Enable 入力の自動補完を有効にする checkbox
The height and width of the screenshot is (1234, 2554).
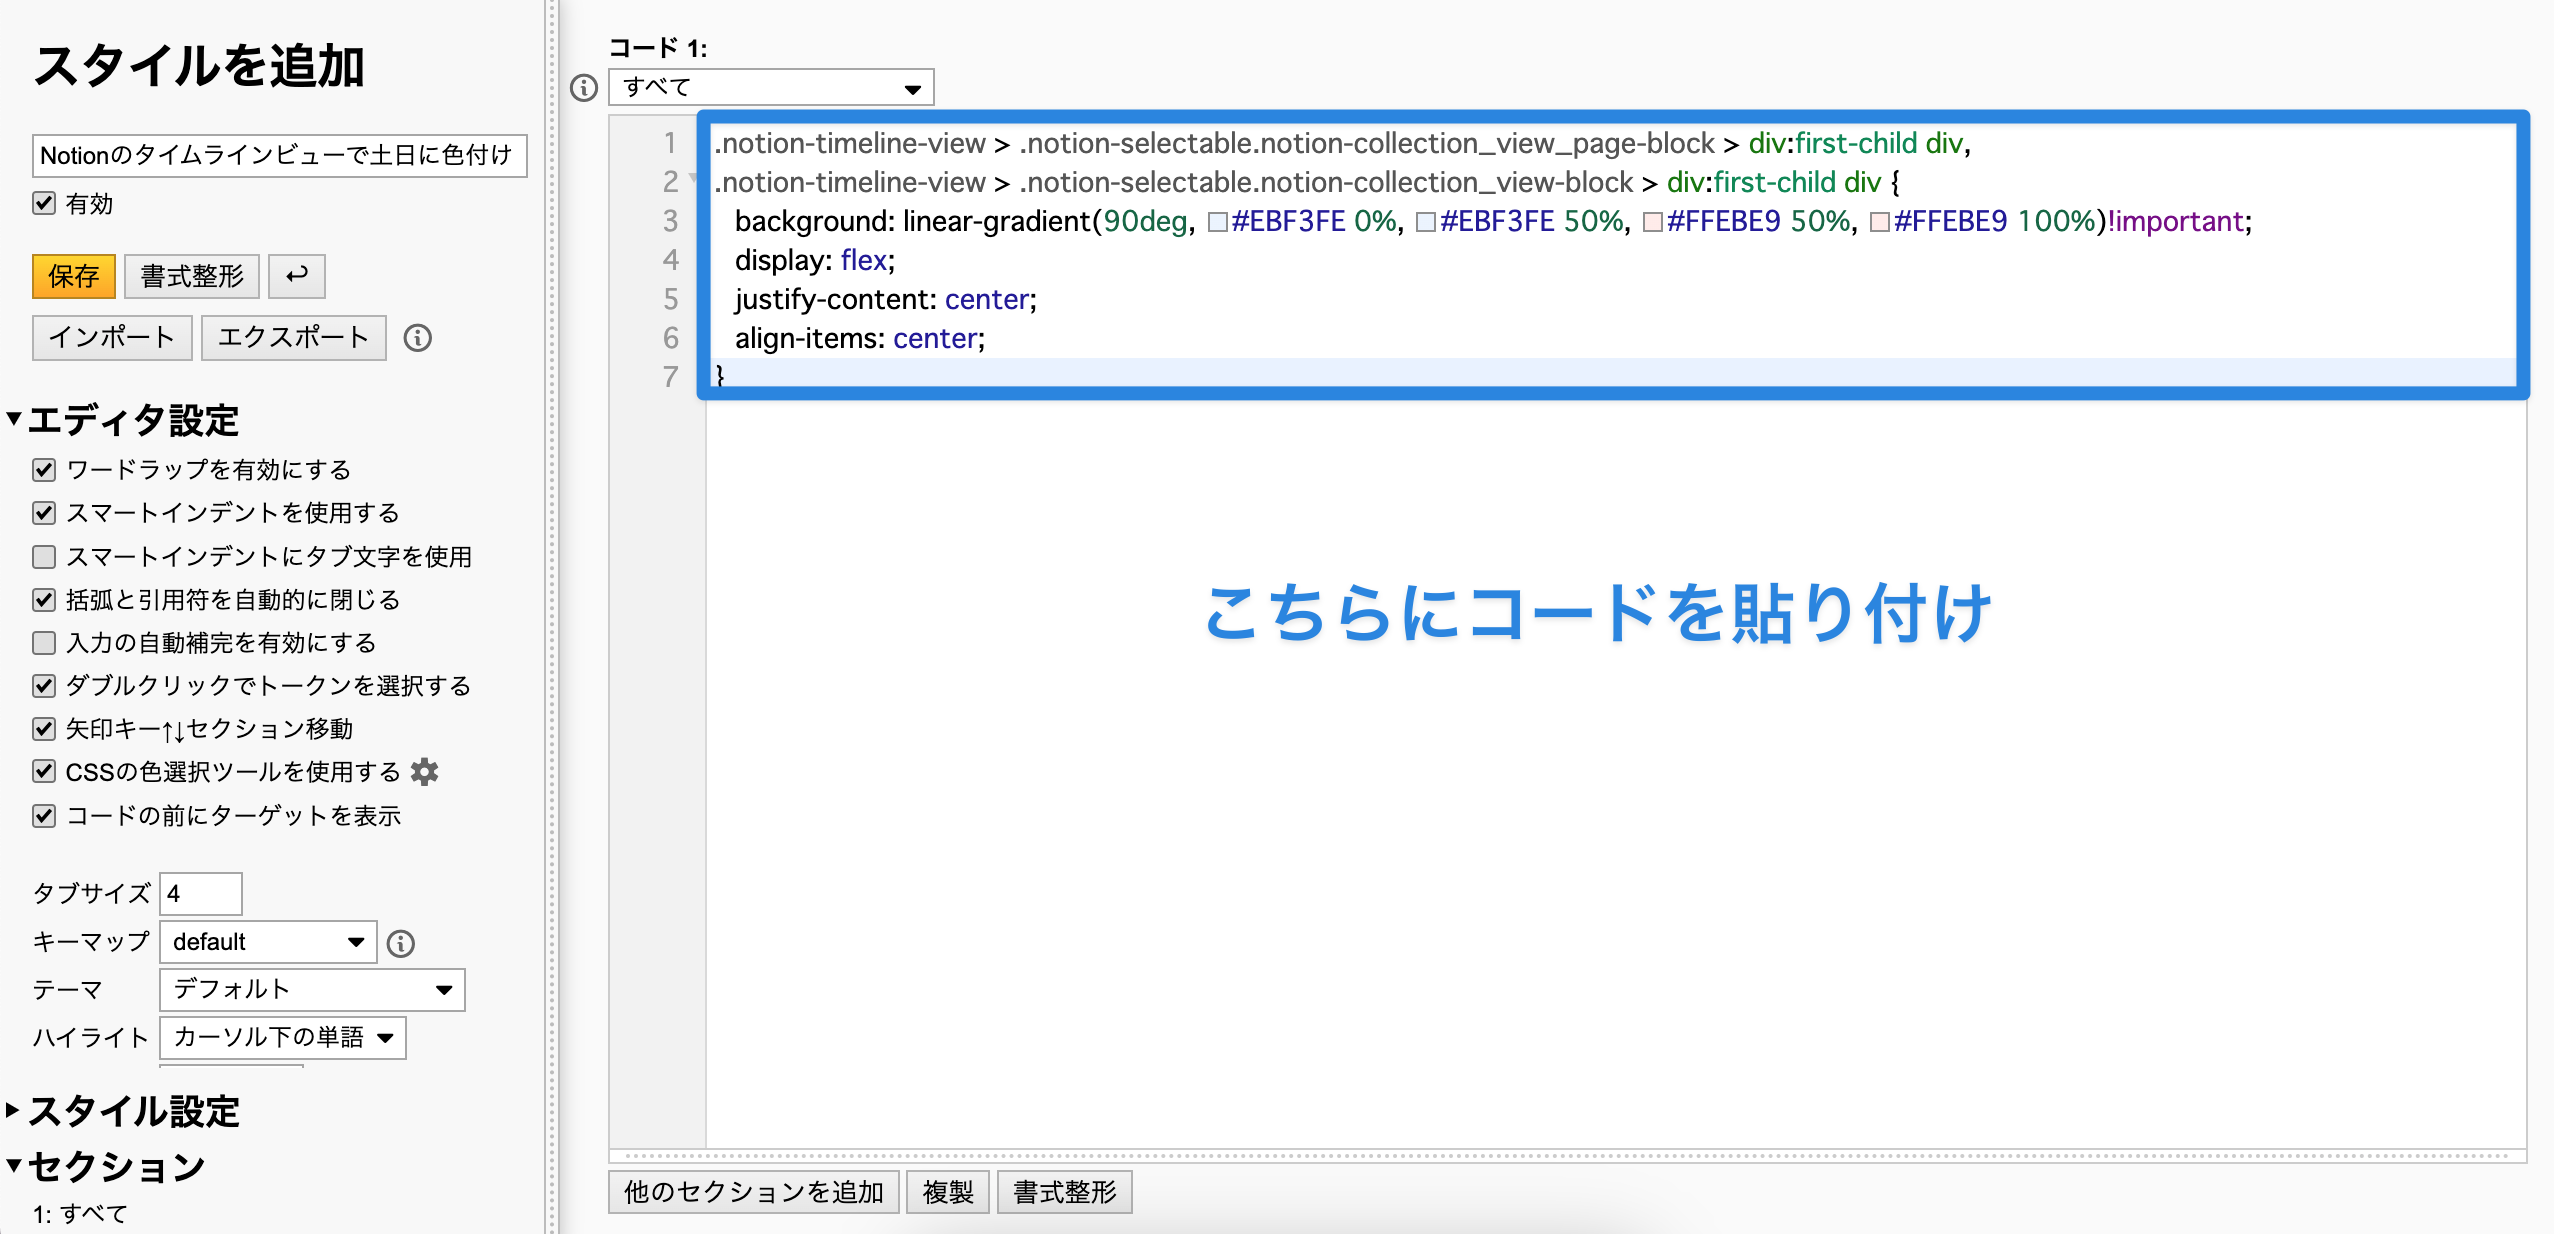pos(44,642)
